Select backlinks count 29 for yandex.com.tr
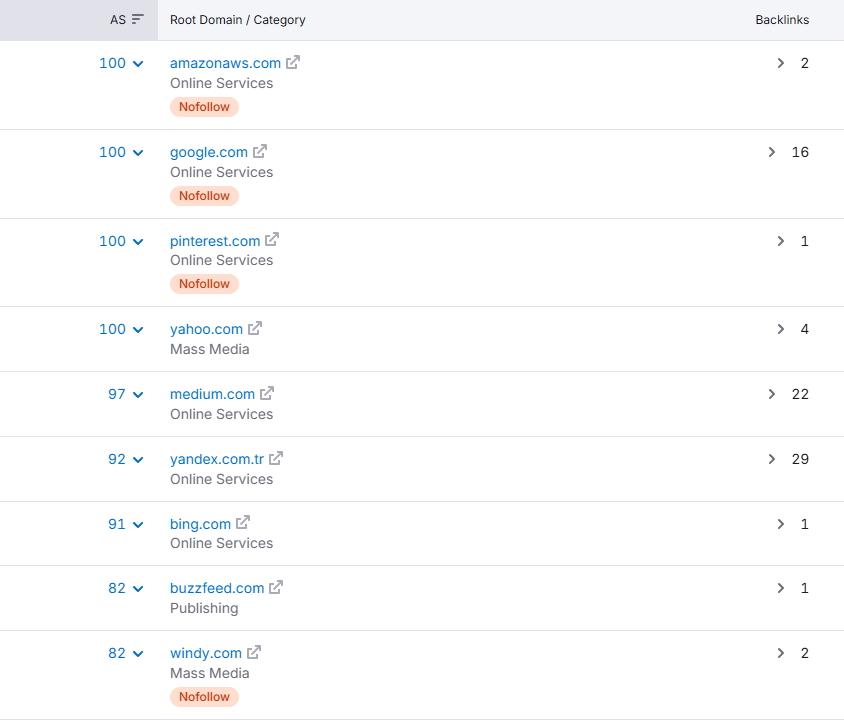 (x=800, y=459)
